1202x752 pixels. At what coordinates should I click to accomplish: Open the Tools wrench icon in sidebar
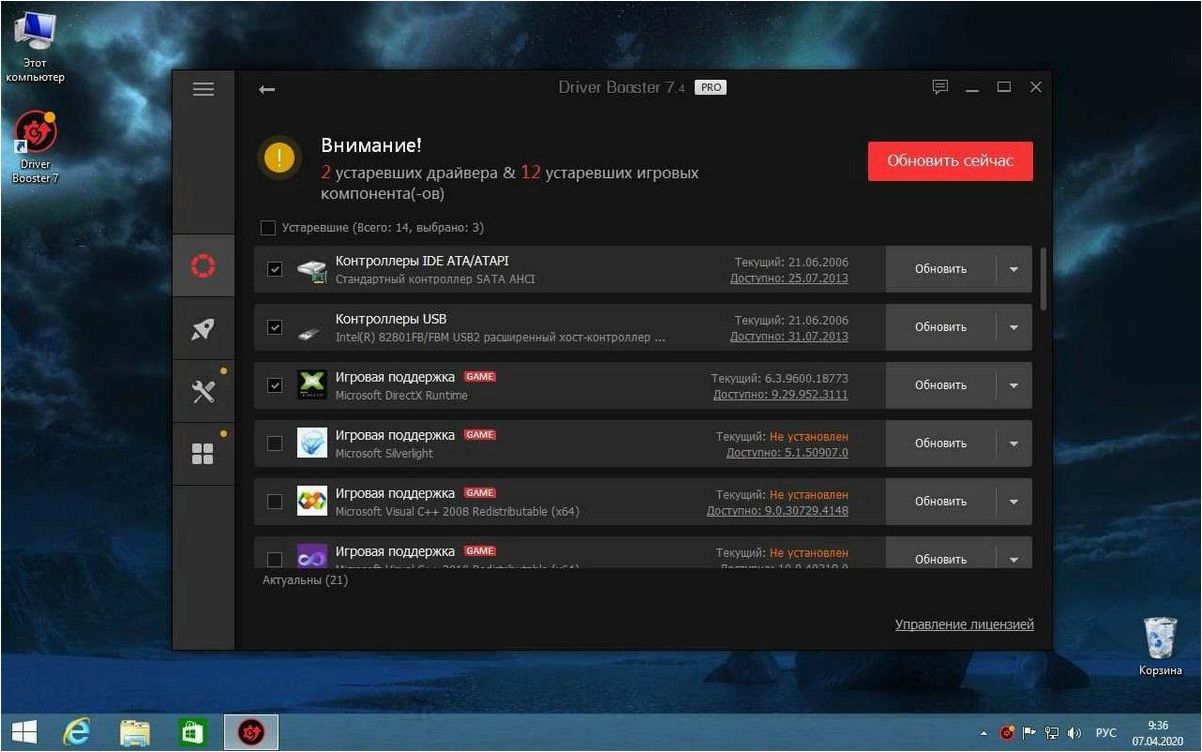pos(203,391)
